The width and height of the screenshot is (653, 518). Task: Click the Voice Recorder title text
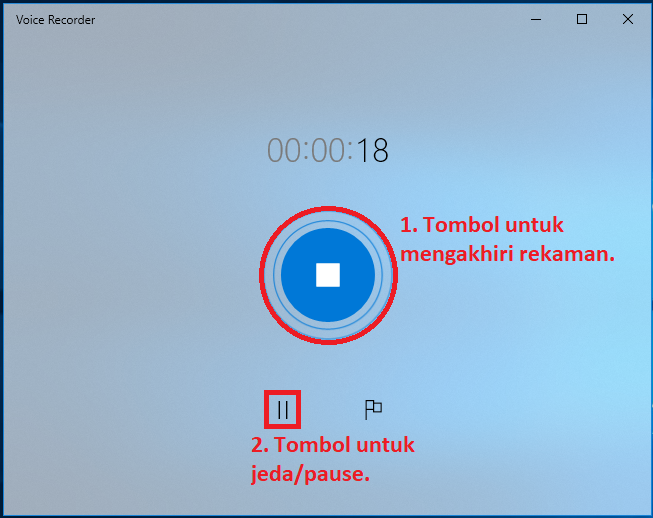[x=55, y=20]
